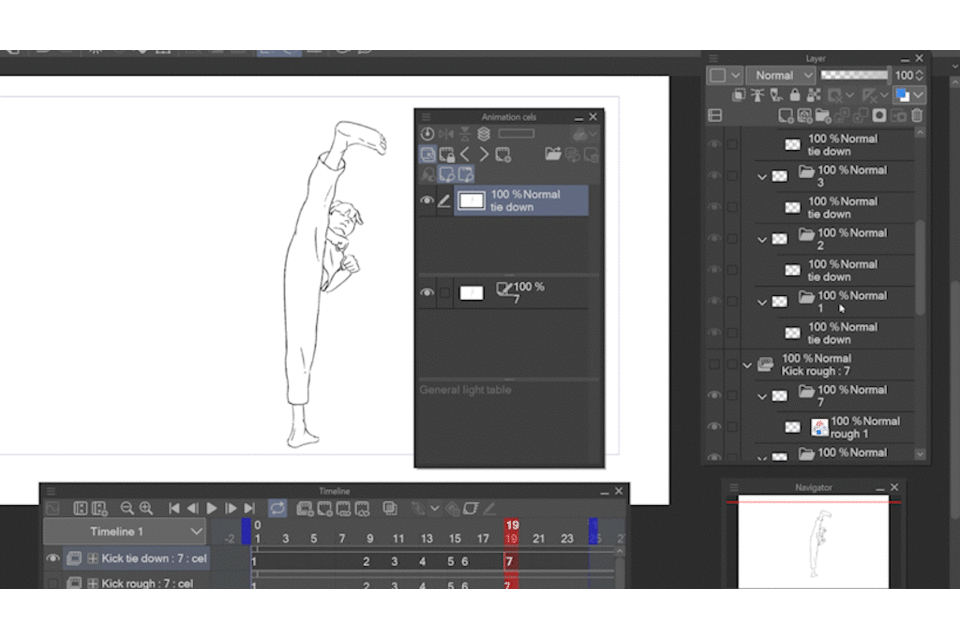Toggle loop playback in Timeline toolbar
The height and width of the screenshot is (639, 960).
(277, 509)
